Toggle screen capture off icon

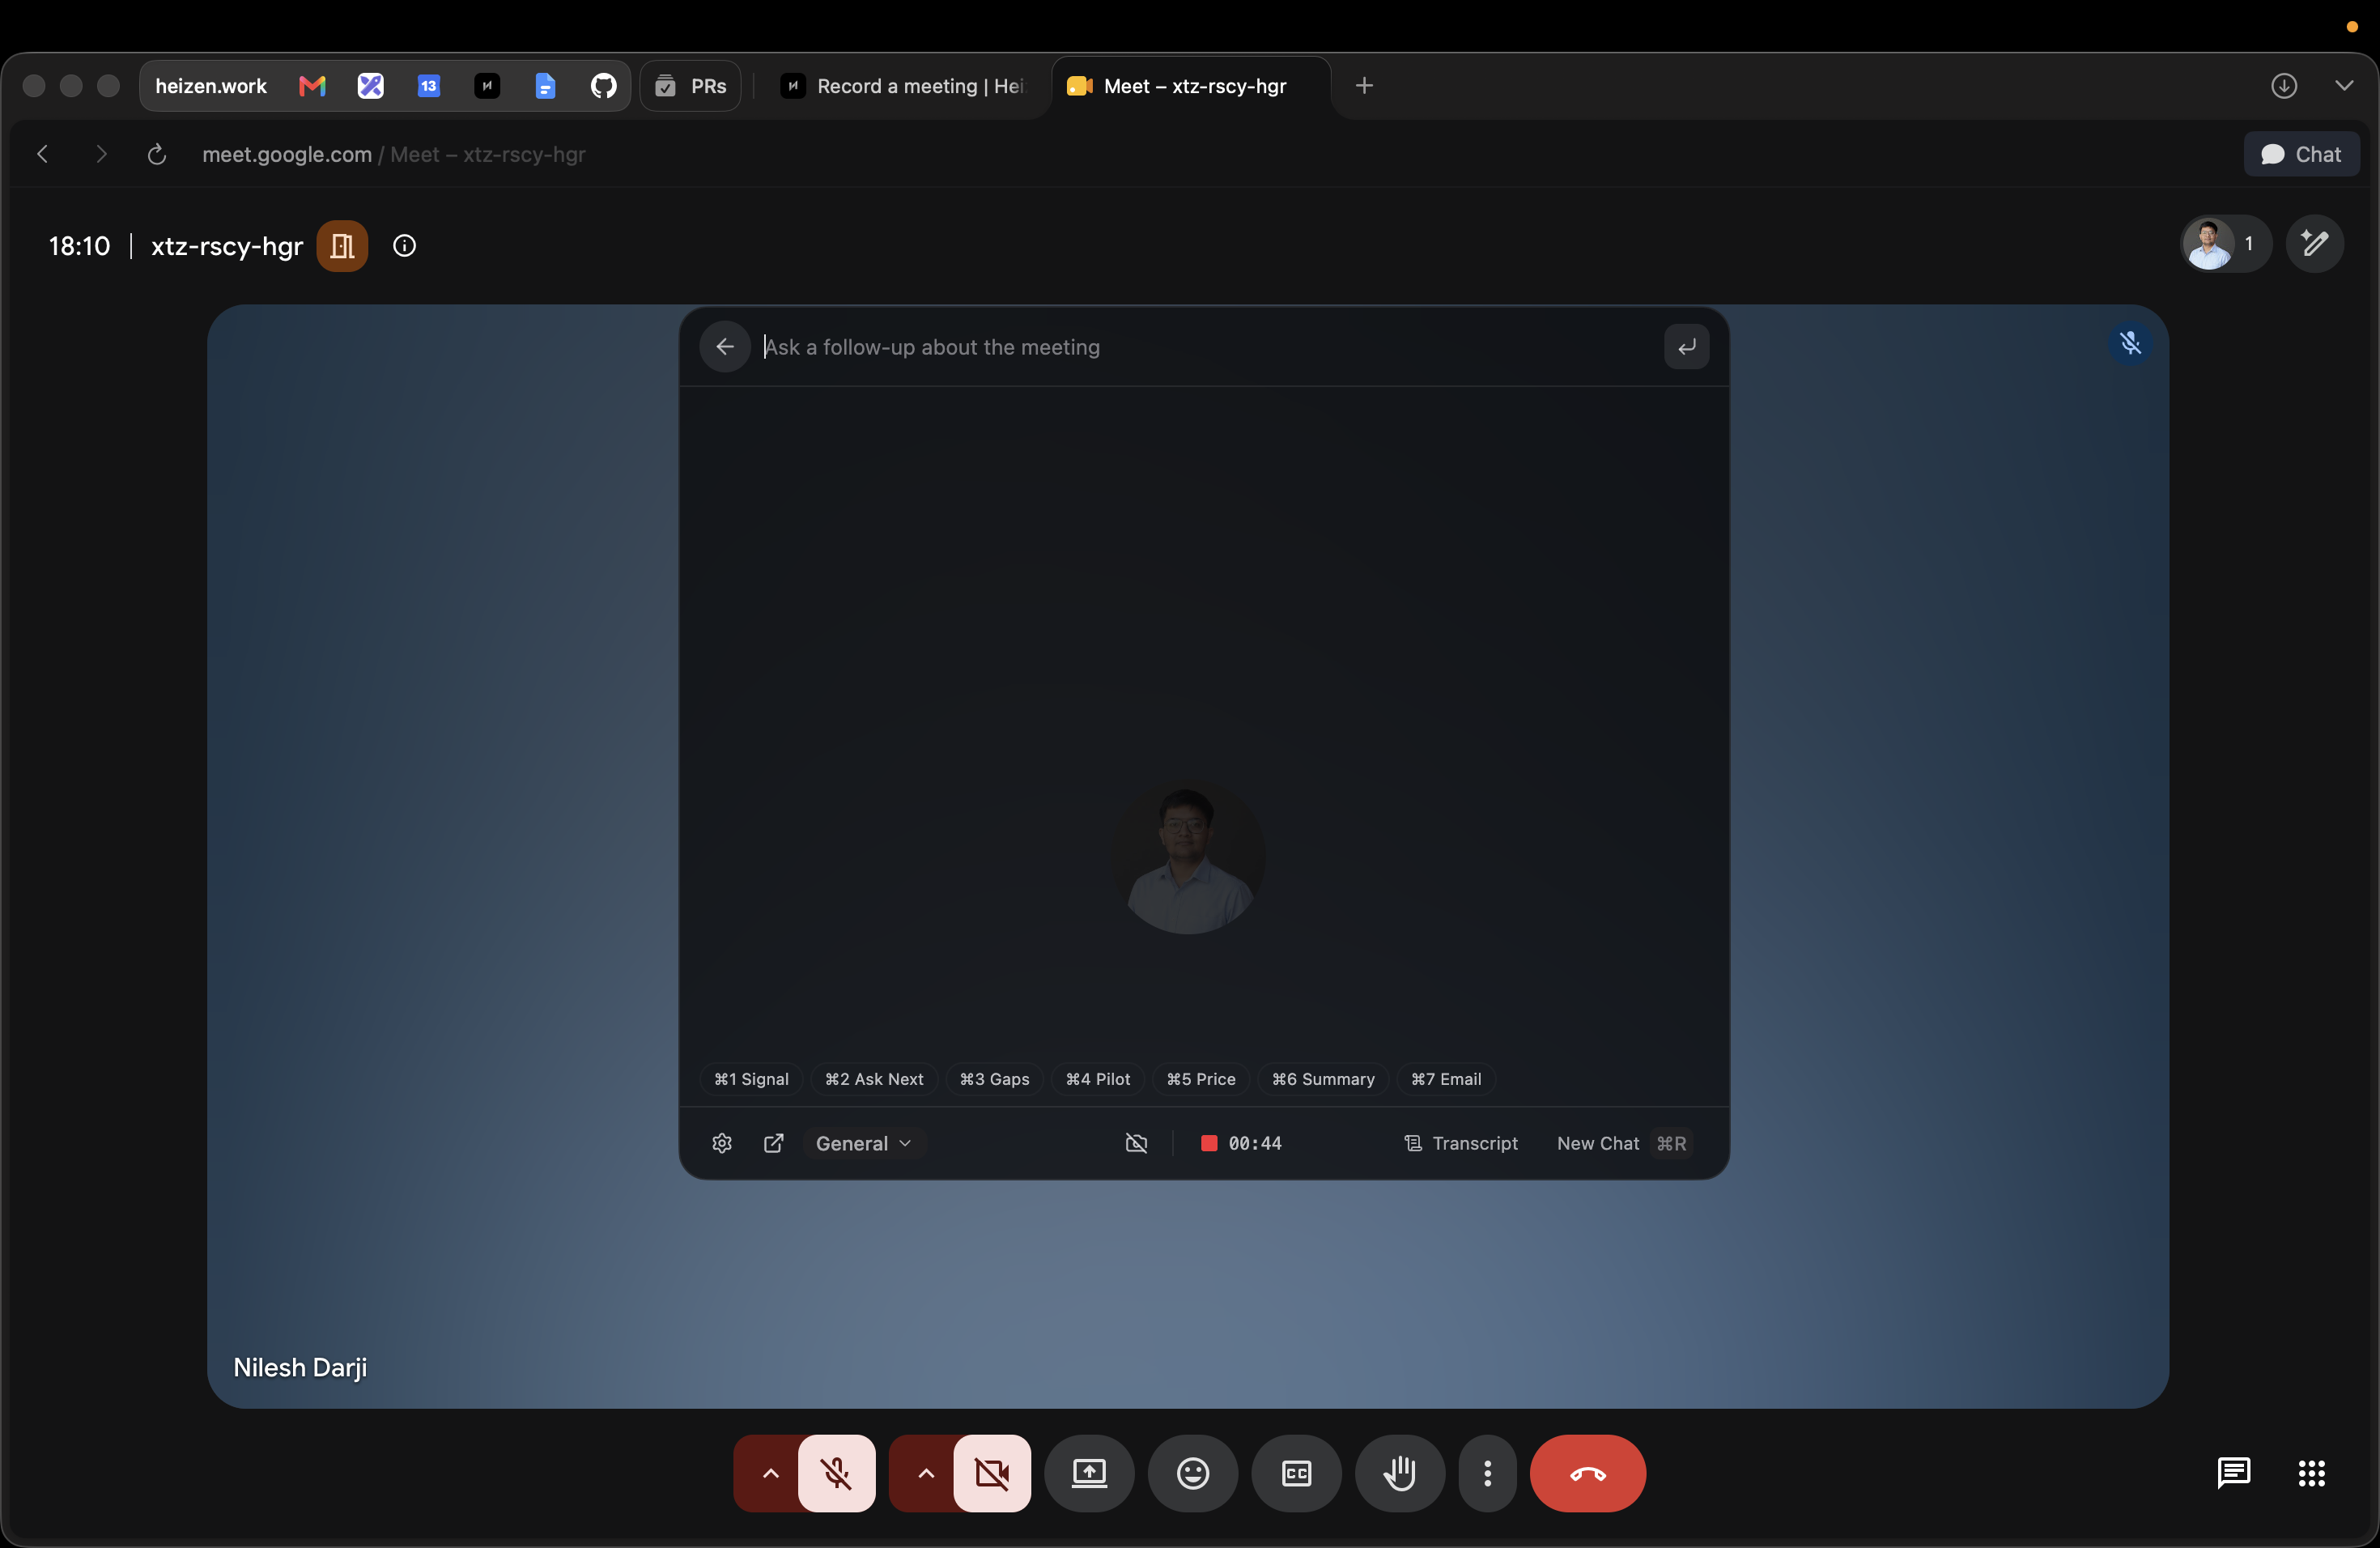tap(1136, 1143)
